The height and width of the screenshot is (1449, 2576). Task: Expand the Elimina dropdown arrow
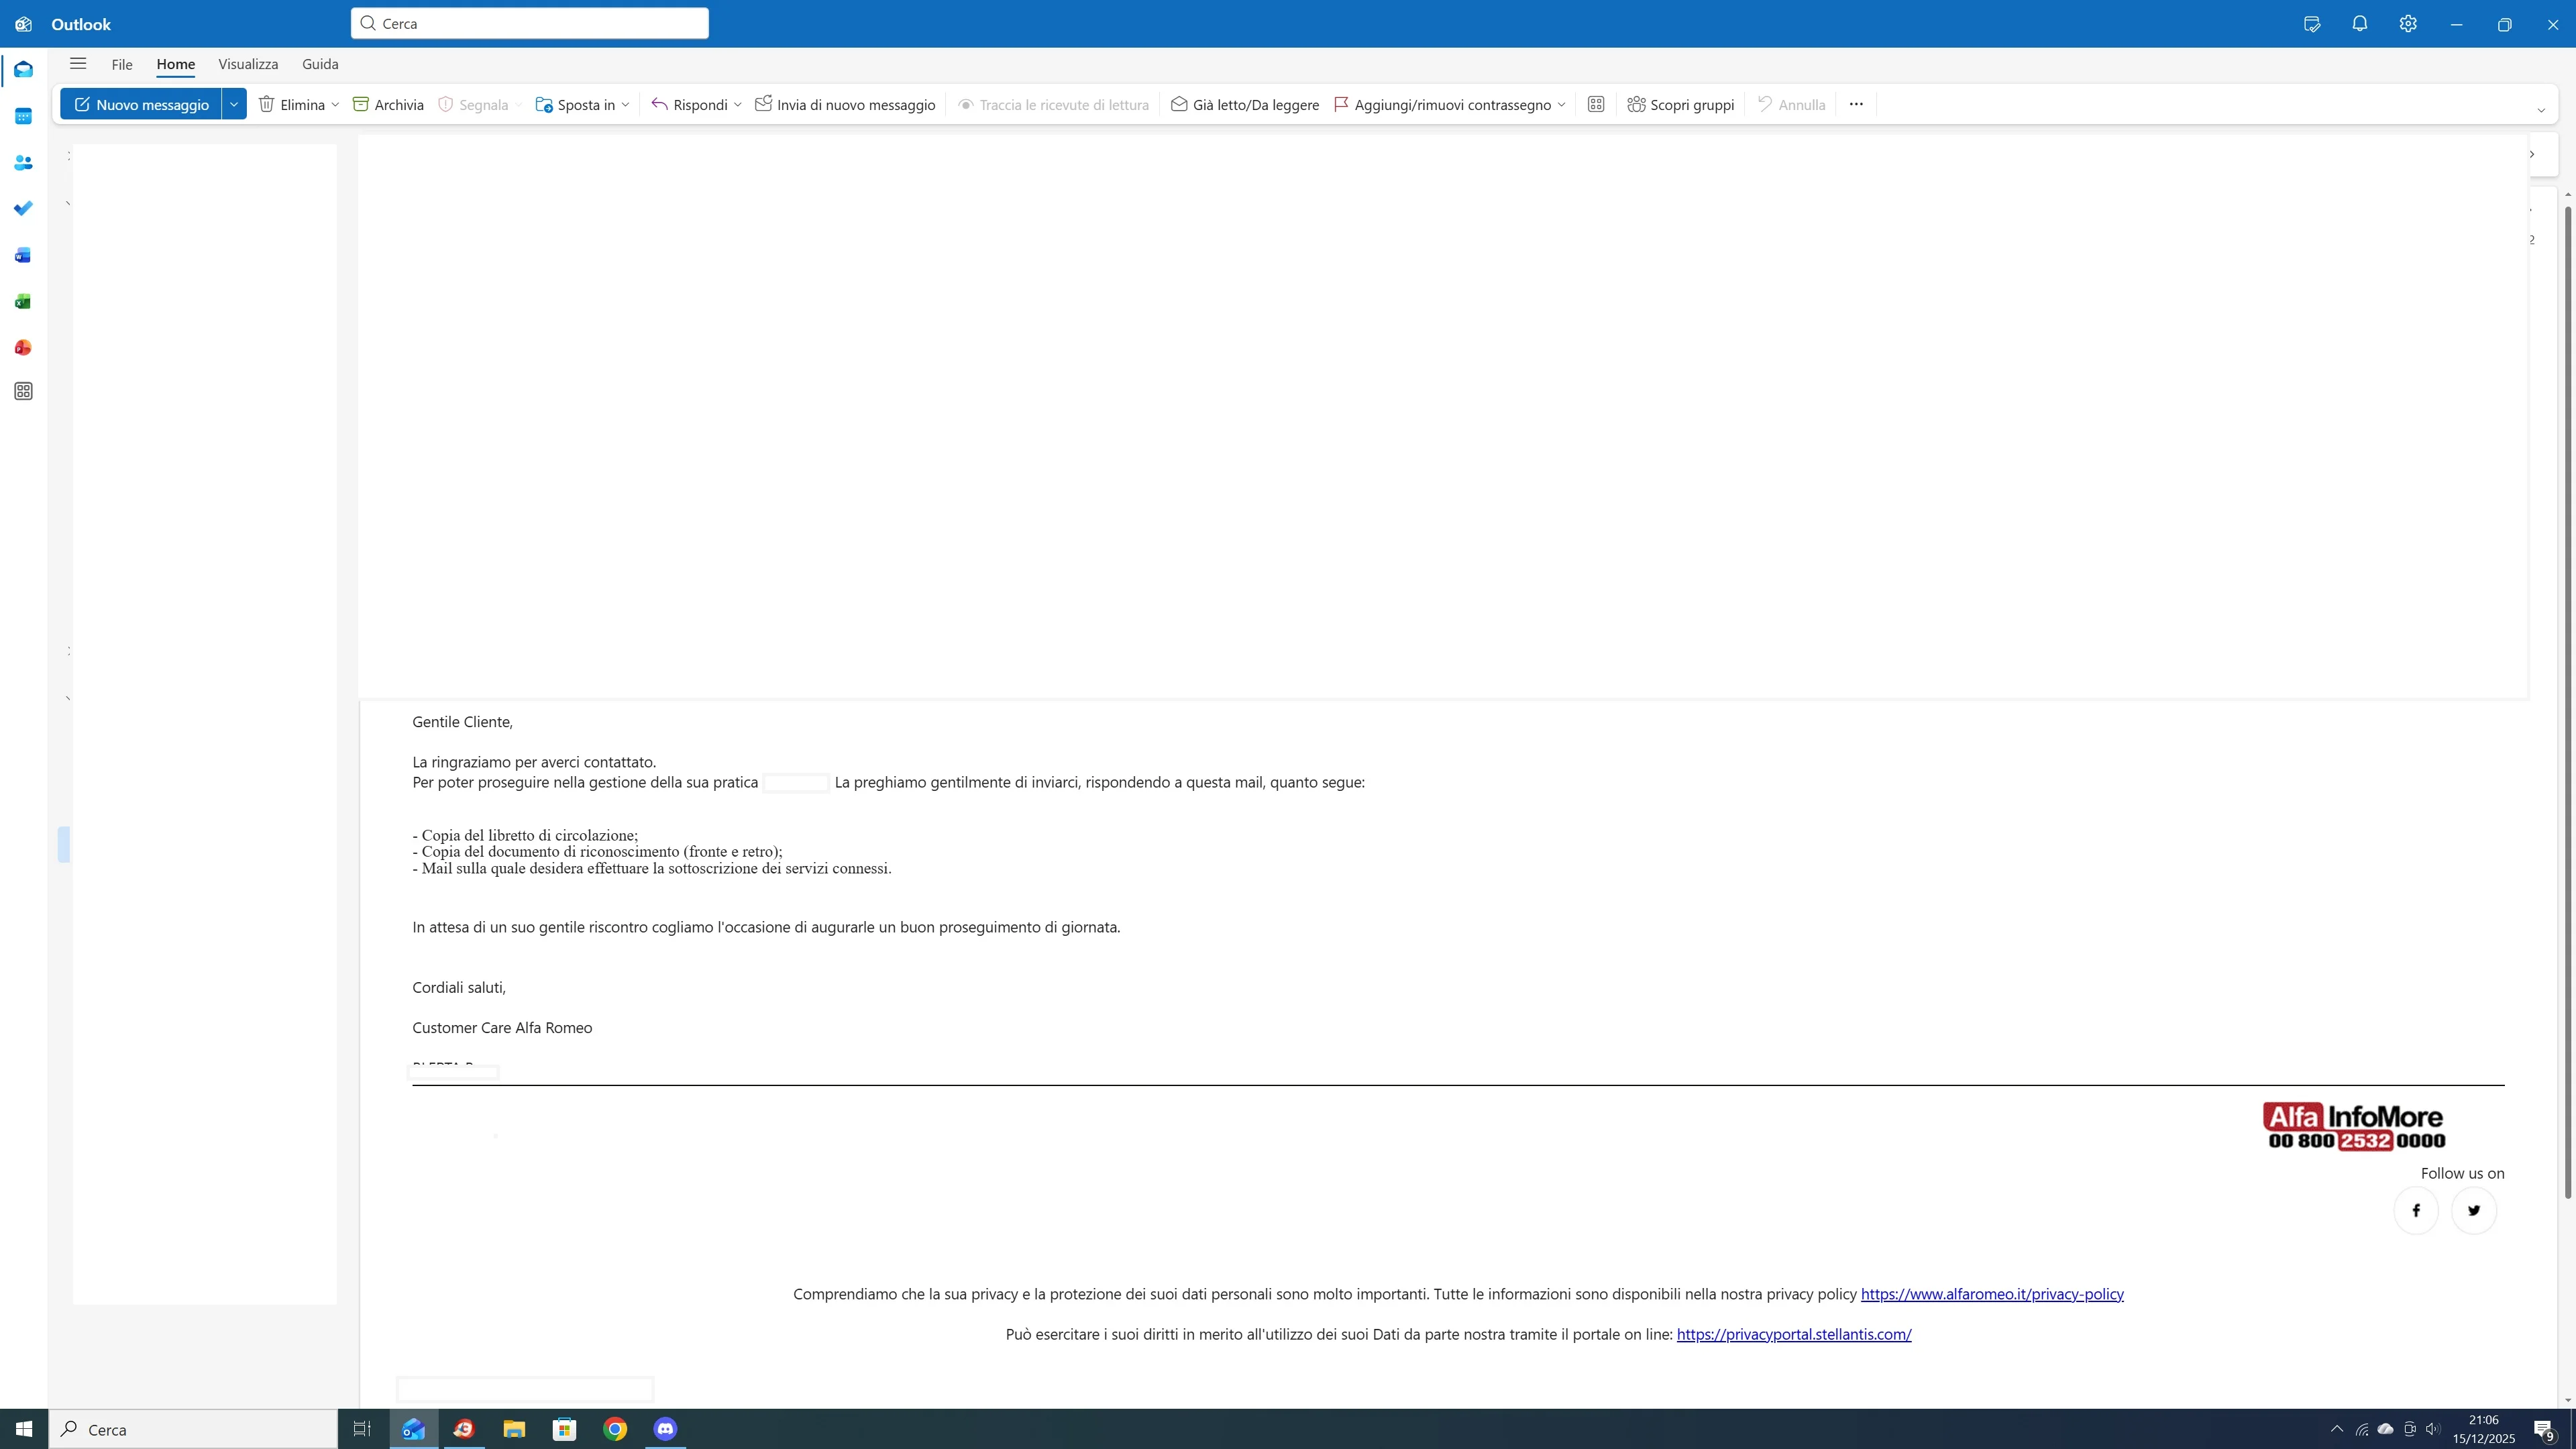click(x=335, y=104)
